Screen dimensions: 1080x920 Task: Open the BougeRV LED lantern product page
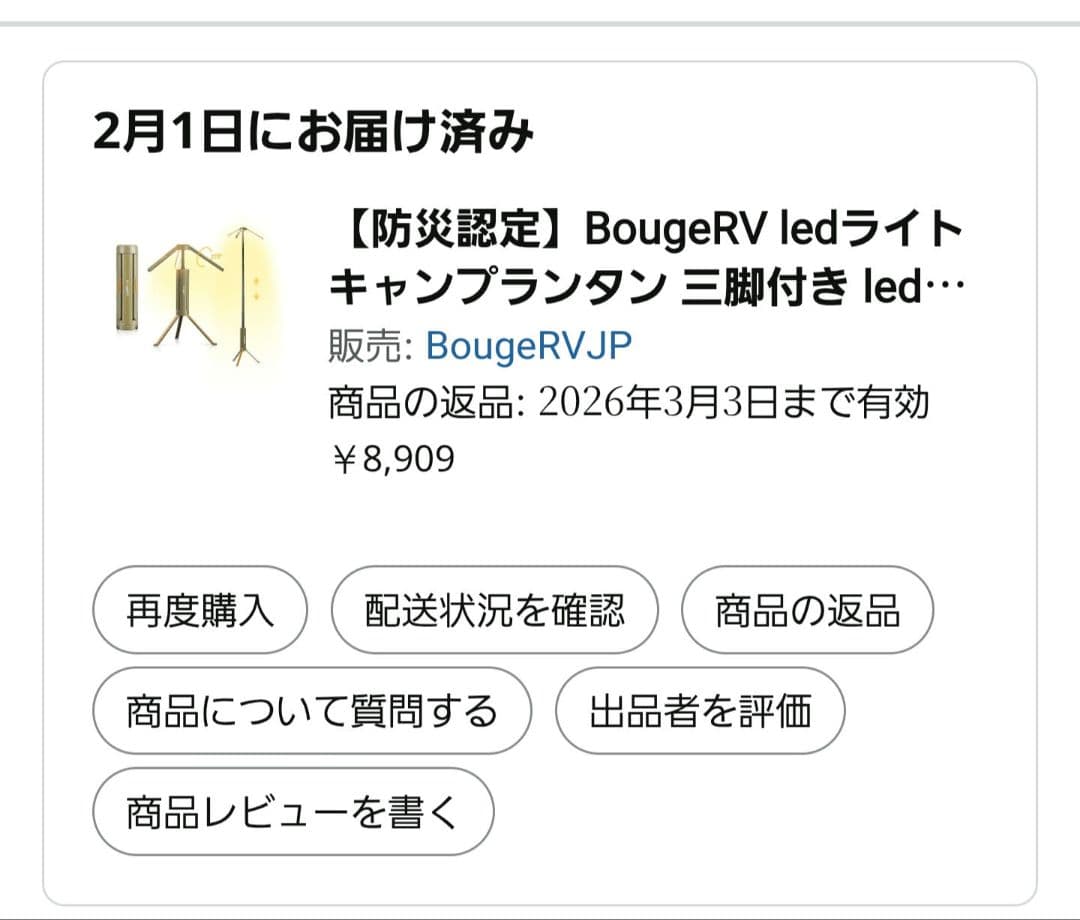click(x=640, y=260)
